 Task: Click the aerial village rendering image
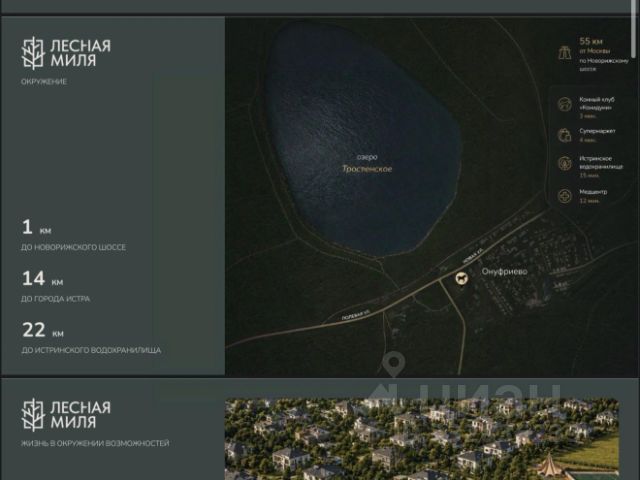pyautogui.click(x=422, y=439)
